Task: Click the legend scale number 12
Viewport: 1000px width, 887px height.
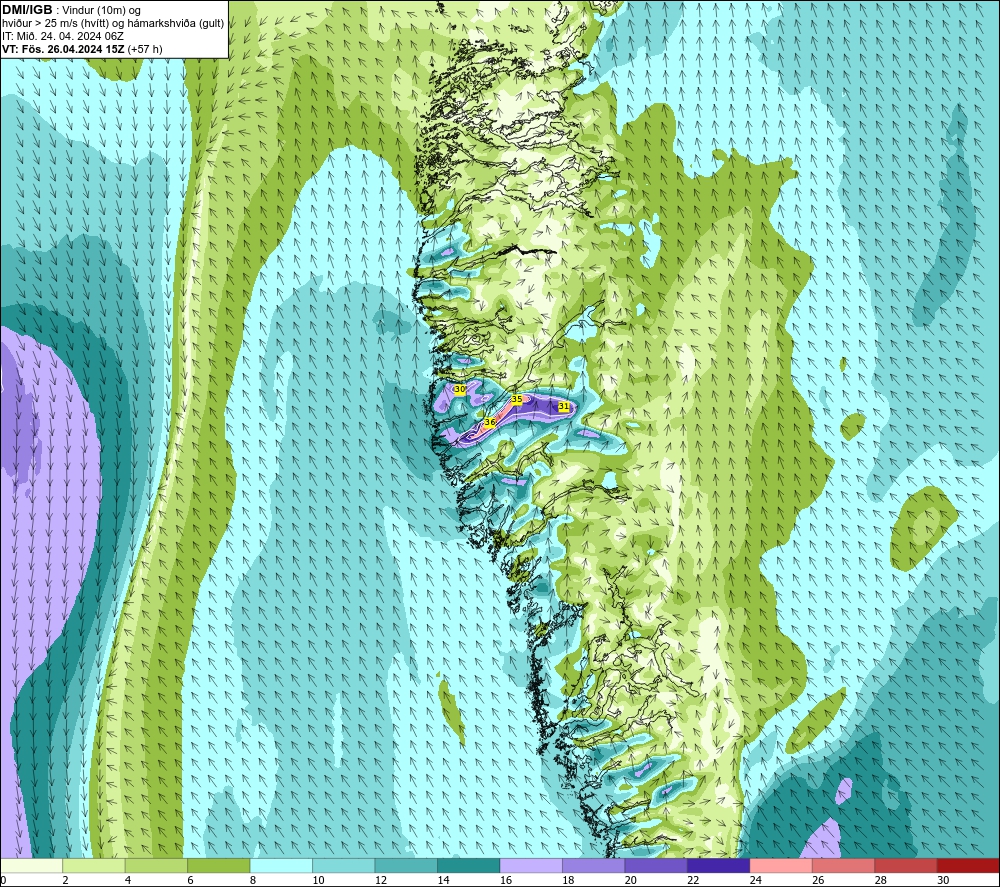Action: click(x=381, y=880)
